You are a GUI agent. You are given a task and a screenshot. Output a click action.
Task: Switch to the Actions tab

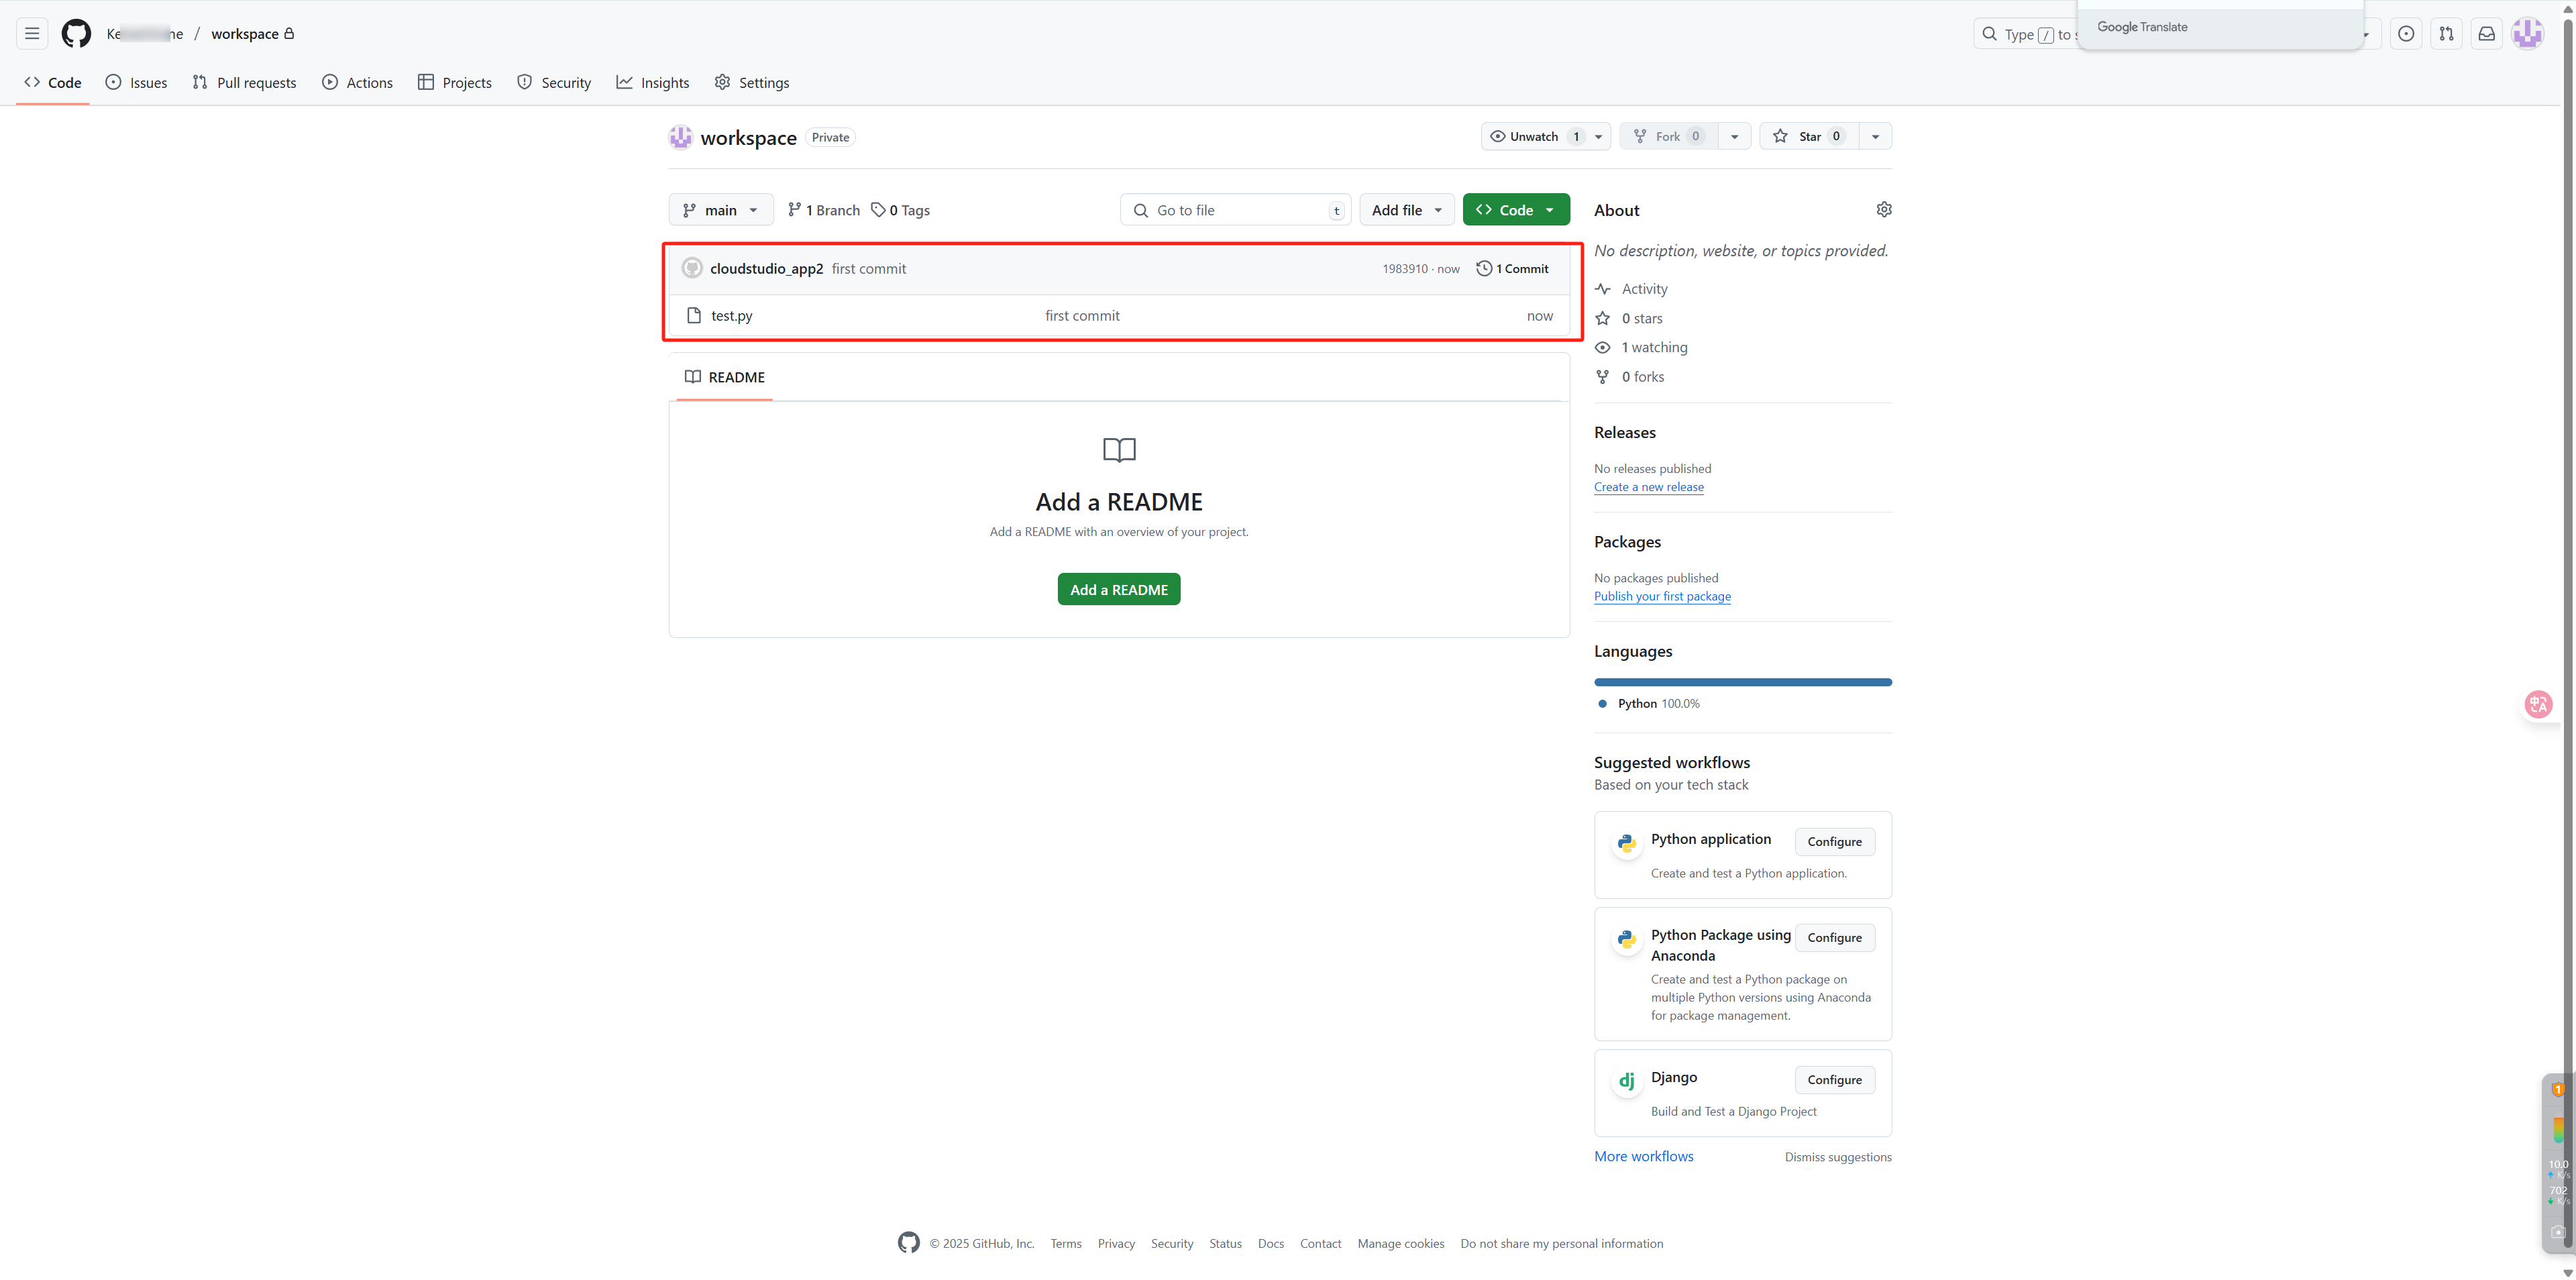(357, 83)
